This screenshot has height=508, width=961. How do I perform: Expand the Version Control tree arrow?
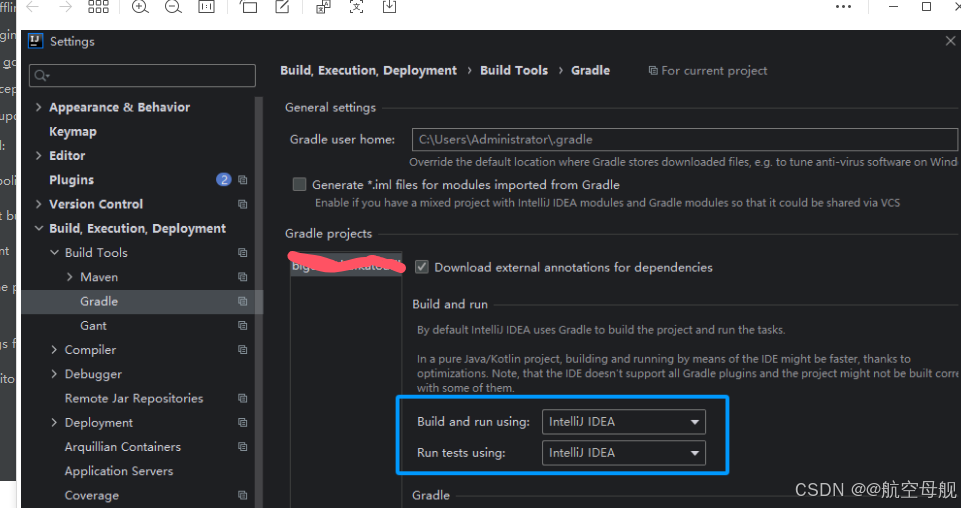point(39,204)
